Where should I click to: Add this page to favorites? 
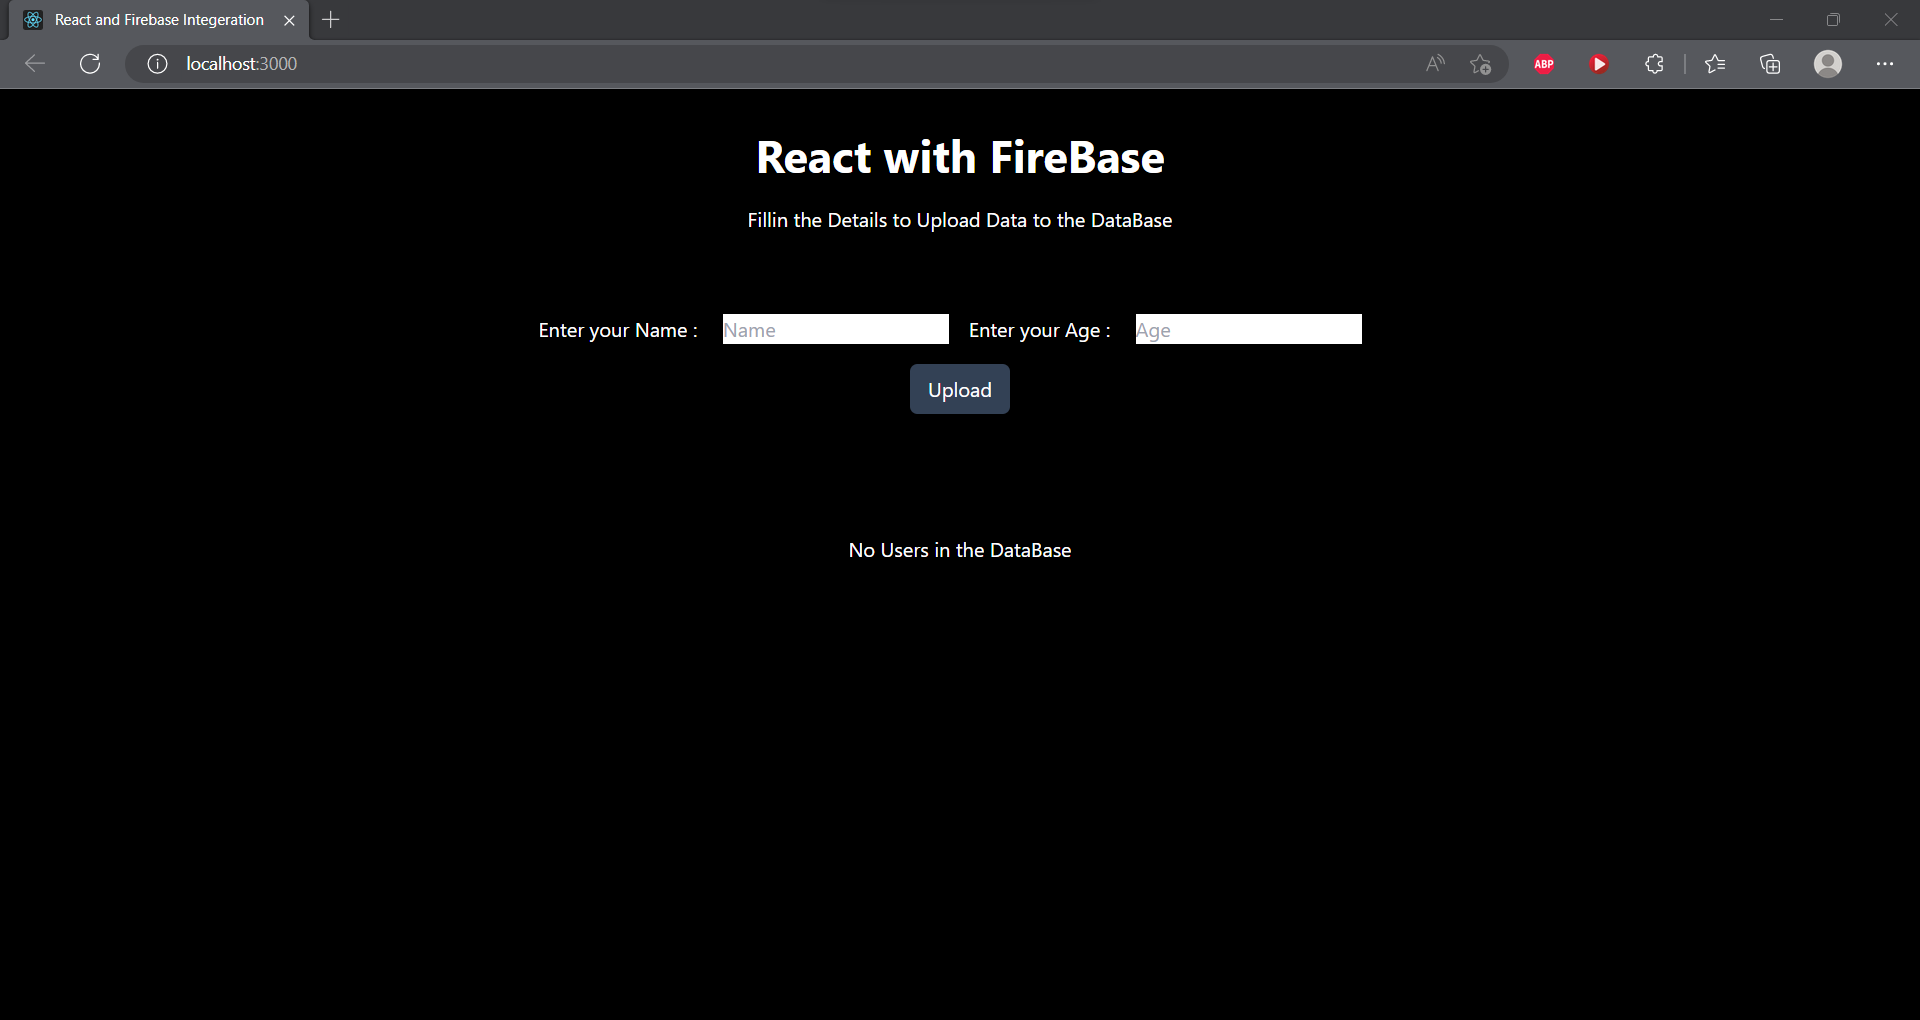(x=1481, y=63)
